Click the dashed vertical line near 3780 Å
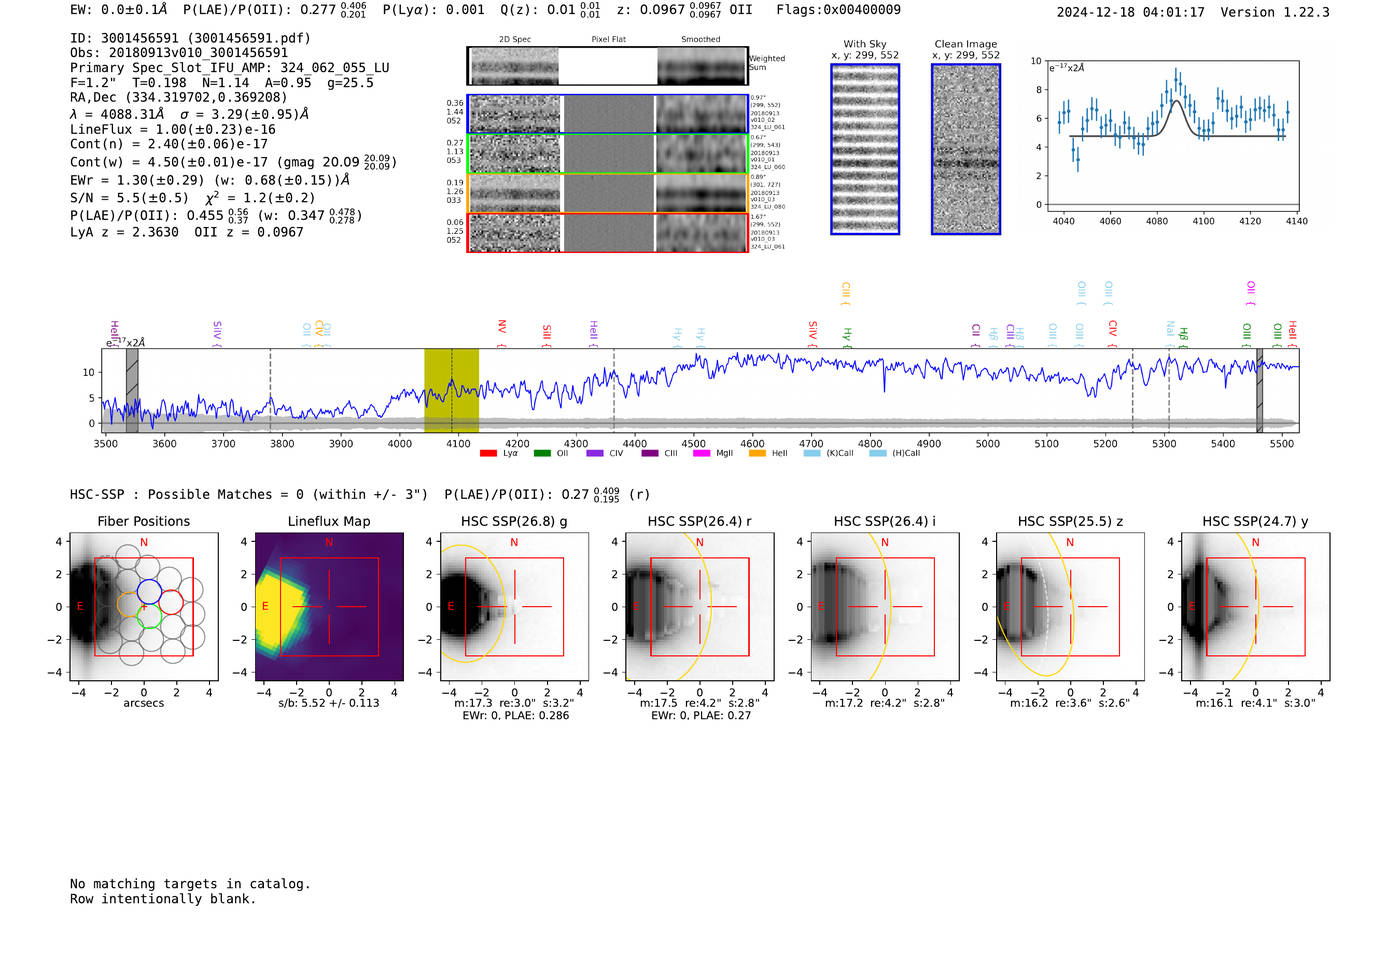This screenshot has height=953, width=1400. coord(270,390)
